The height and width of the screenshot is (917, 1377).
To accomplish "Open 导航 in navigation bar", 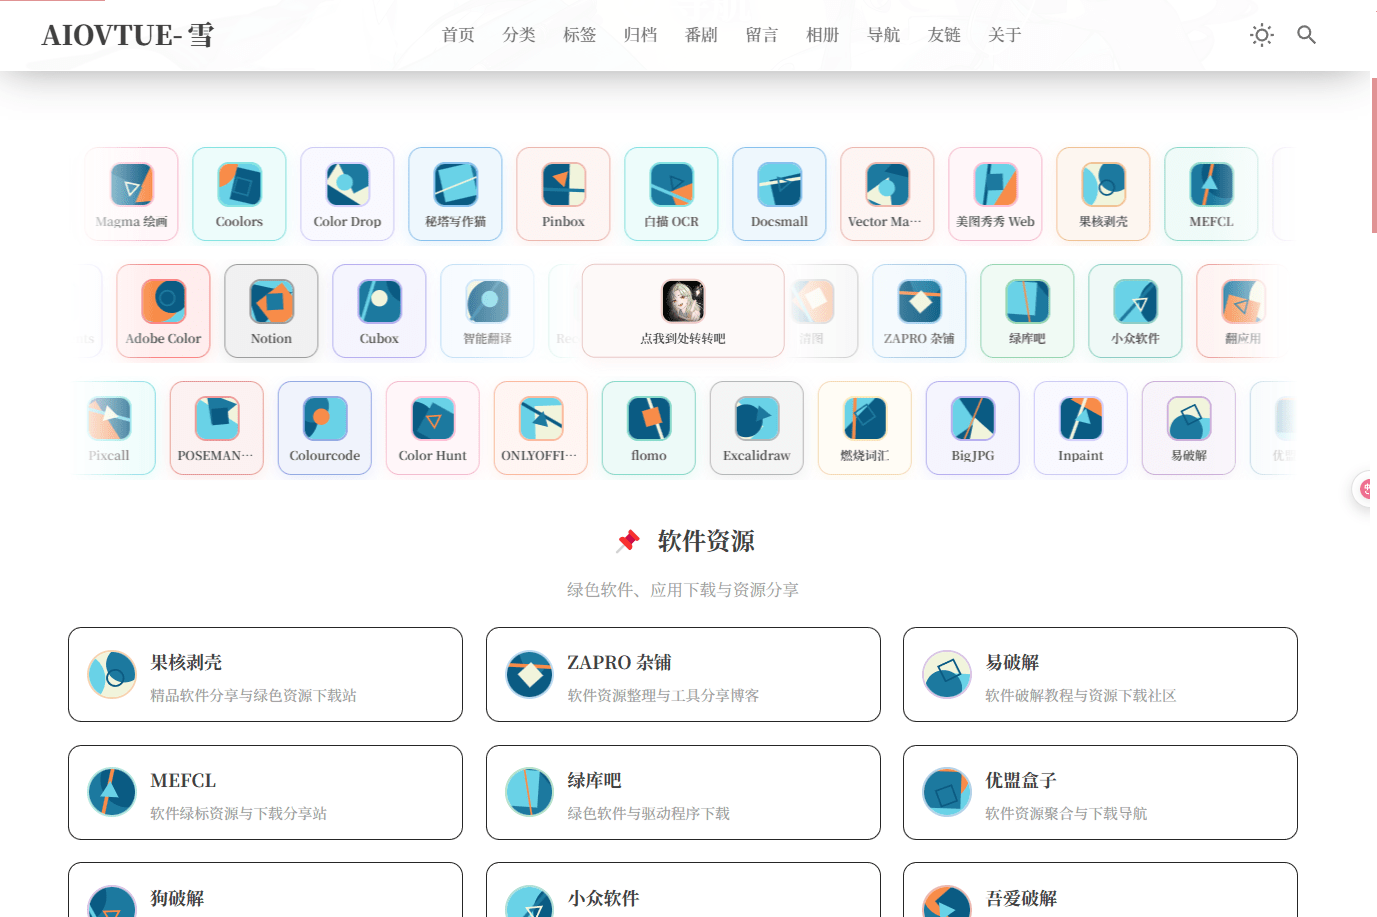I will point(883,35).
